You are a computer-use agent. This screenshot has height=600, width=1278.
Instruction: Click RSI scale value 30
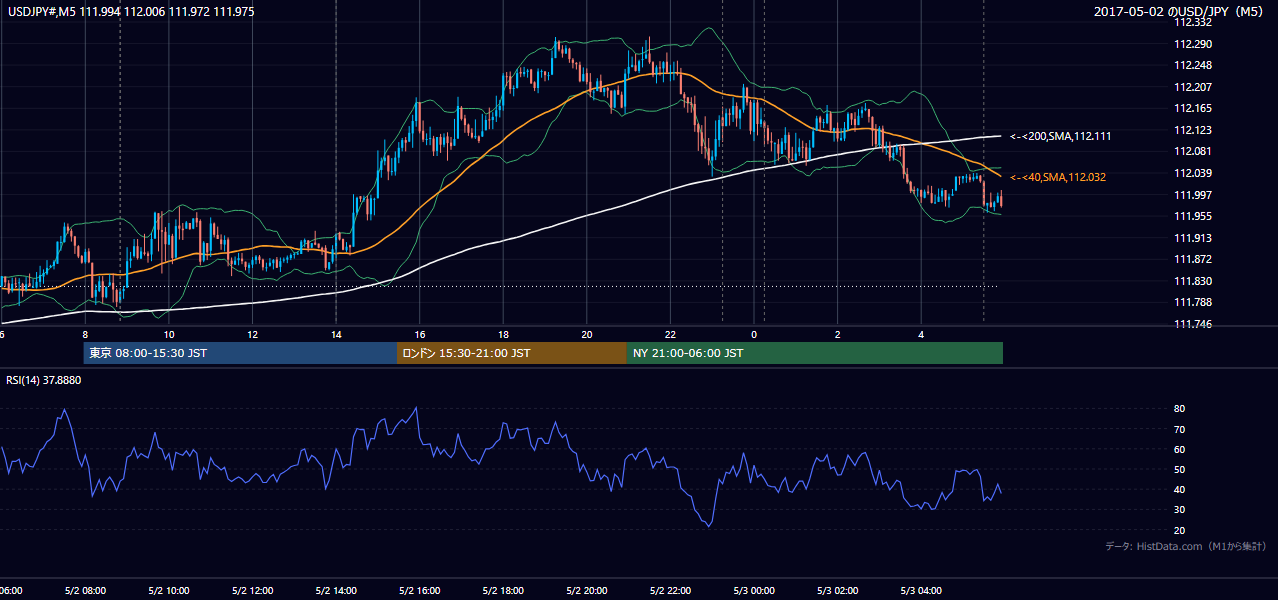1179,510
